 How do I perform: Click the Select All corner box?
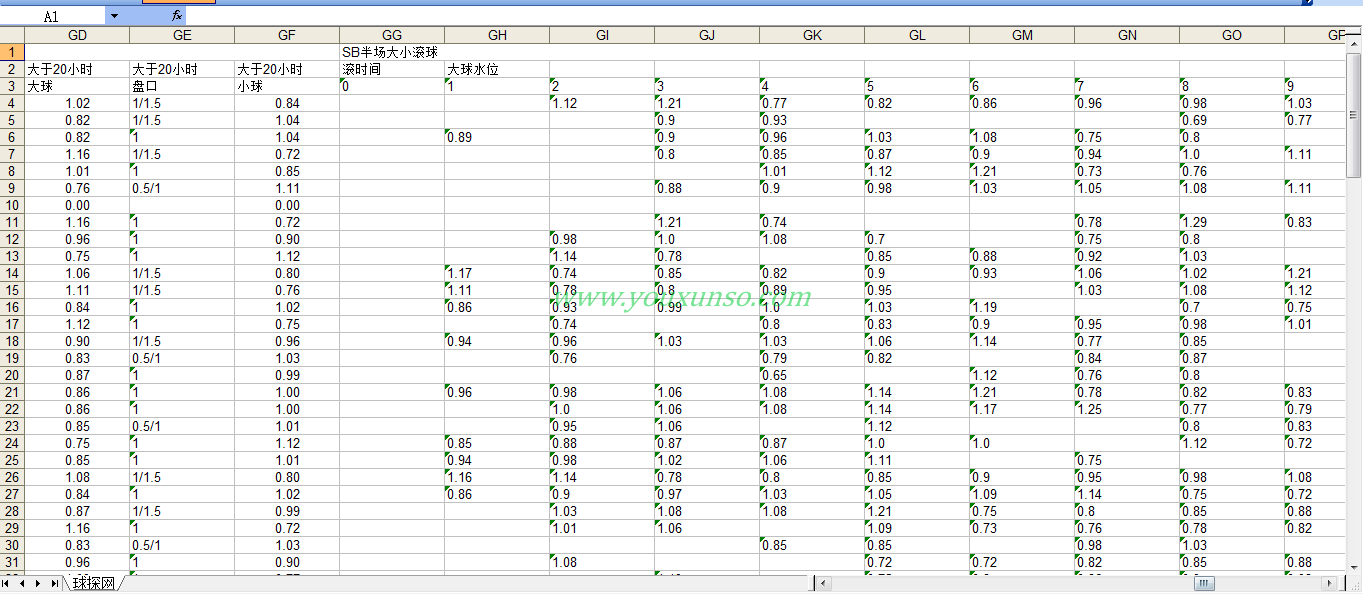coord(12,35)
